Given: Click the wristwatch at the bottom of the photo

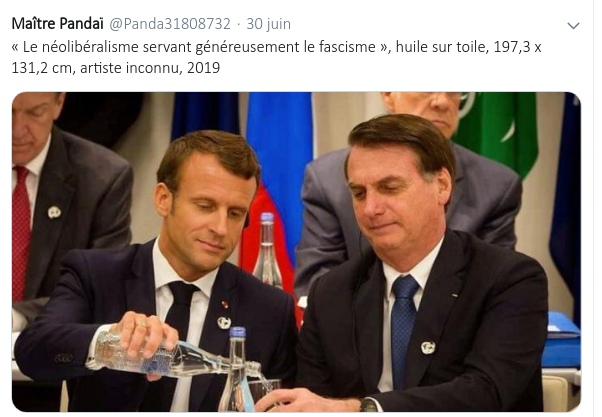Looking at the screenshot, I should point(369,405).
